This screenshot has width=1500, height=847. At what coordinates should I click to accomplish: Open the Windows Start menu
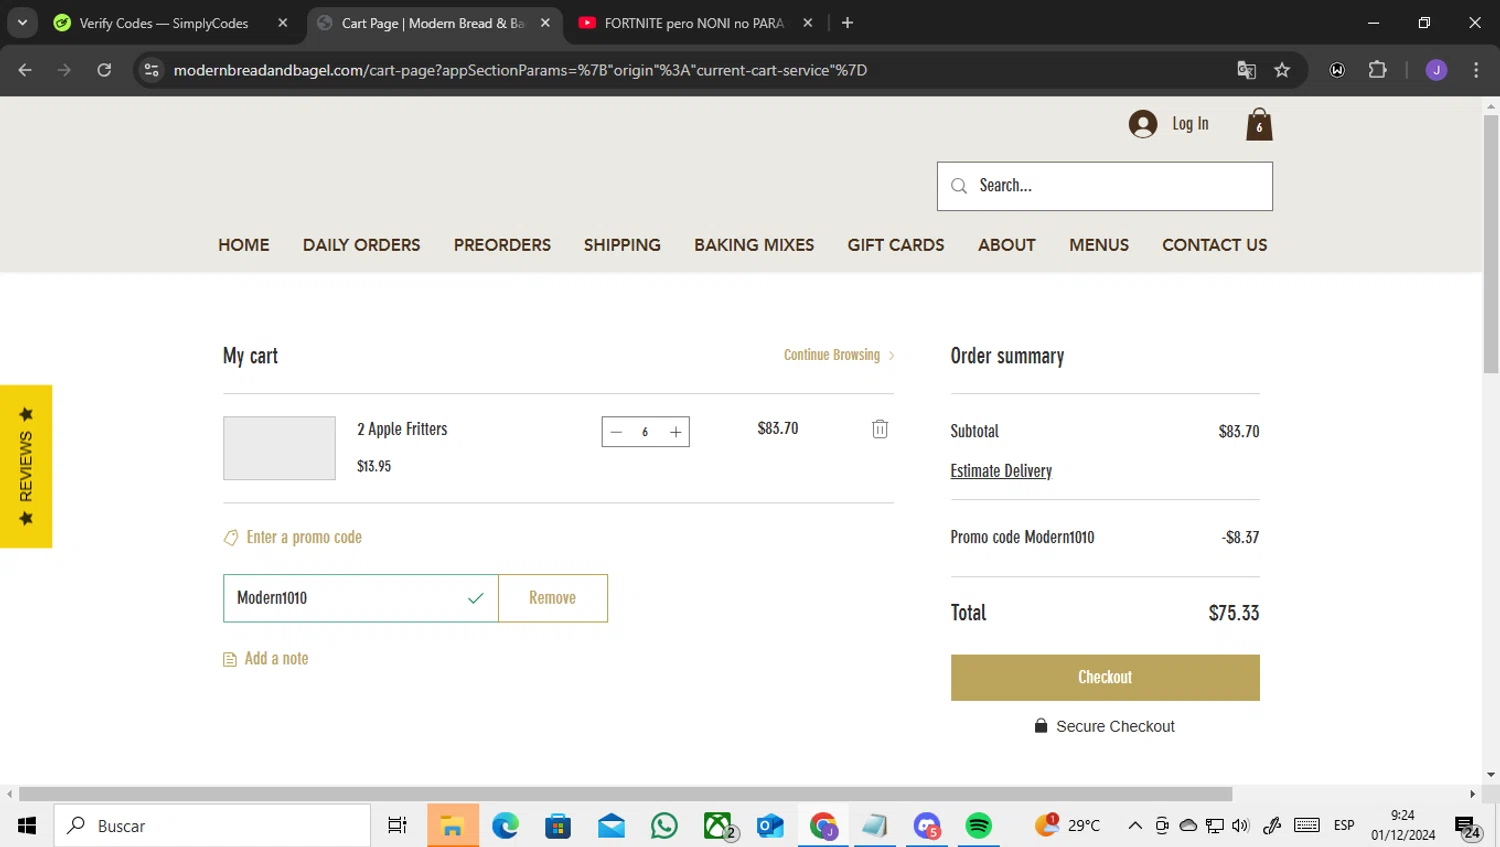click(26, 825)
